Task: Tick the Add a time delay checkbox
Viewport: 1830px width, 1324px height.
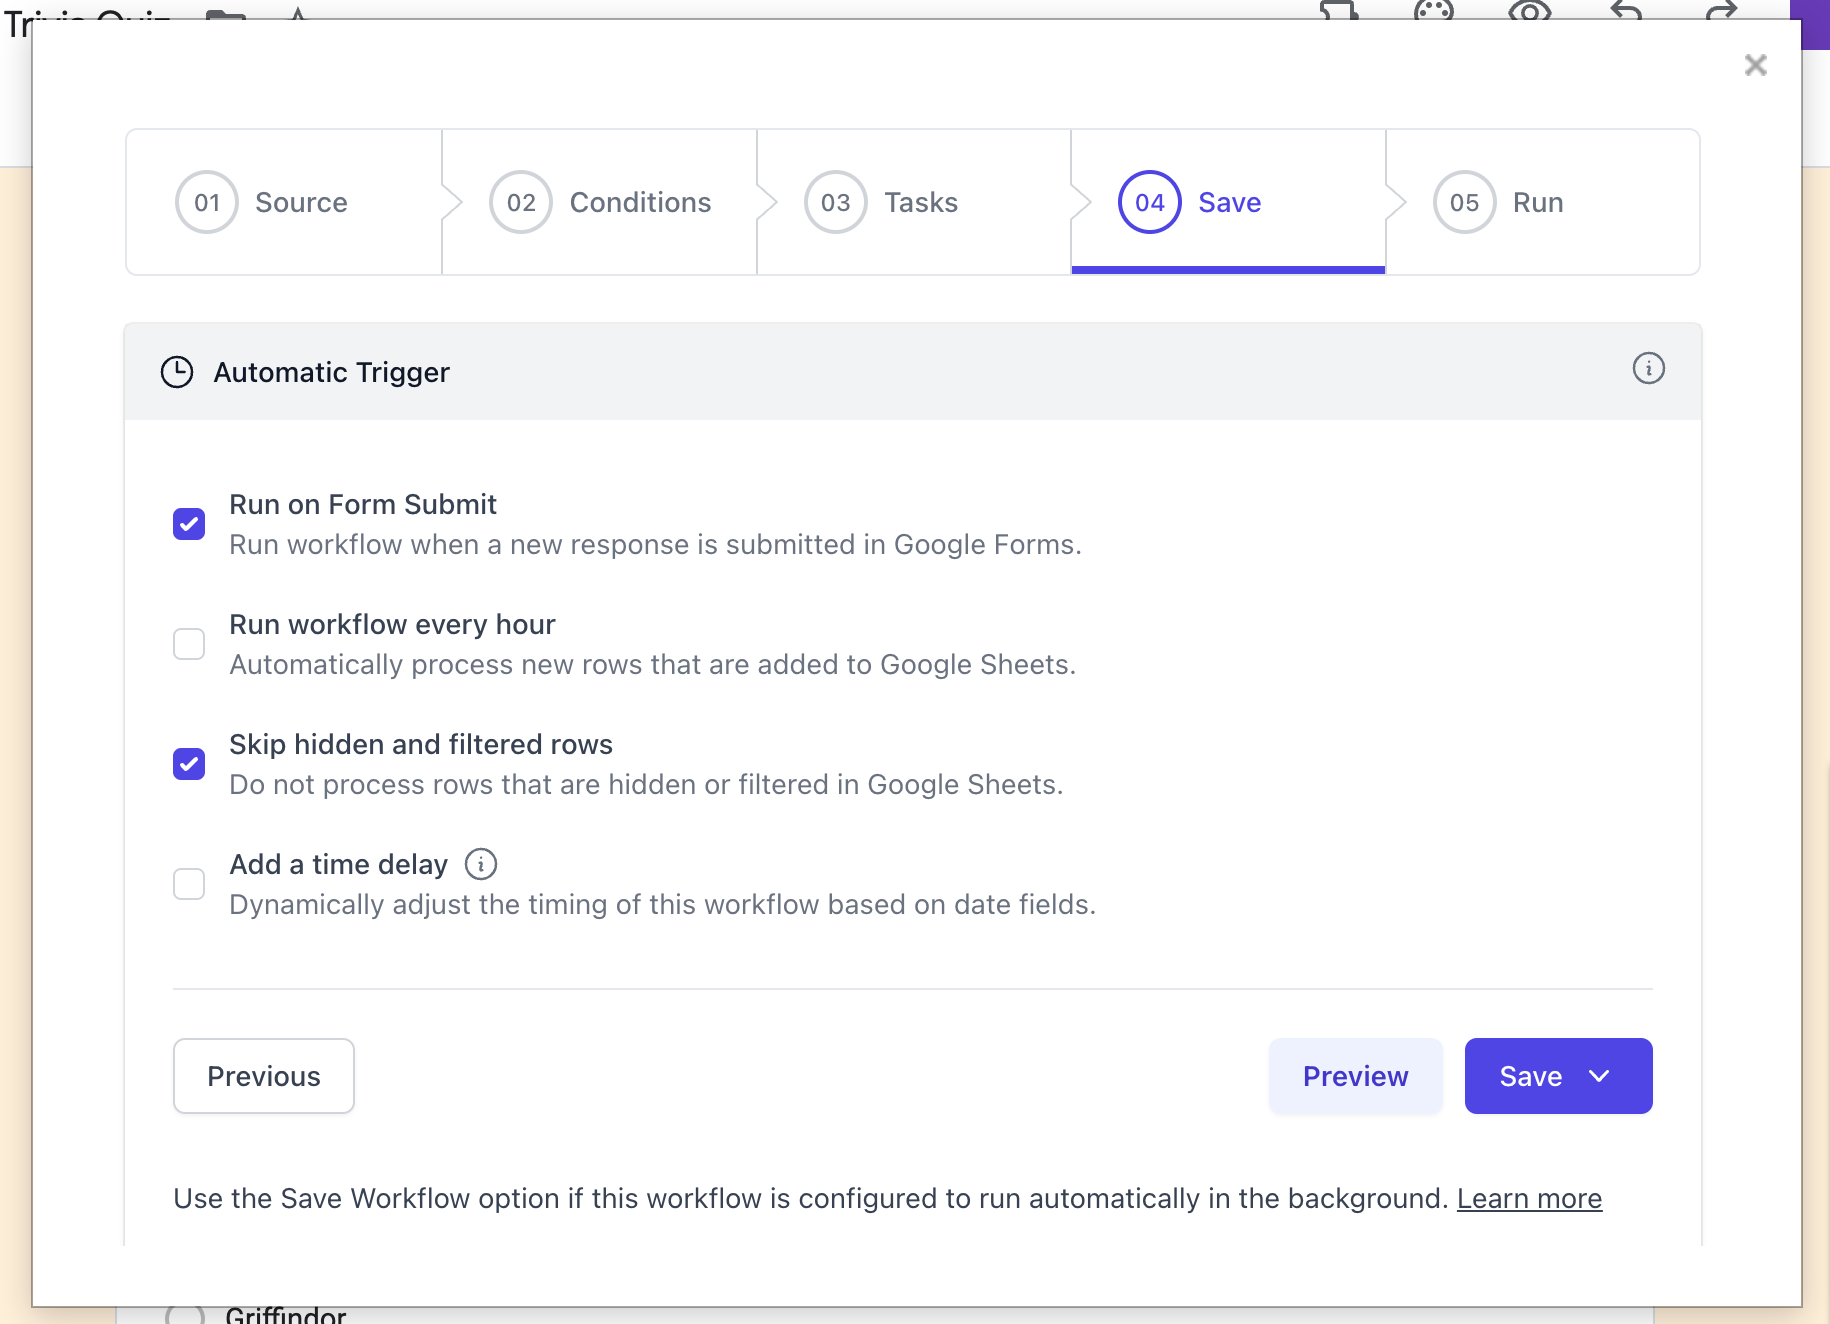Action: click(x=189, y=884)
